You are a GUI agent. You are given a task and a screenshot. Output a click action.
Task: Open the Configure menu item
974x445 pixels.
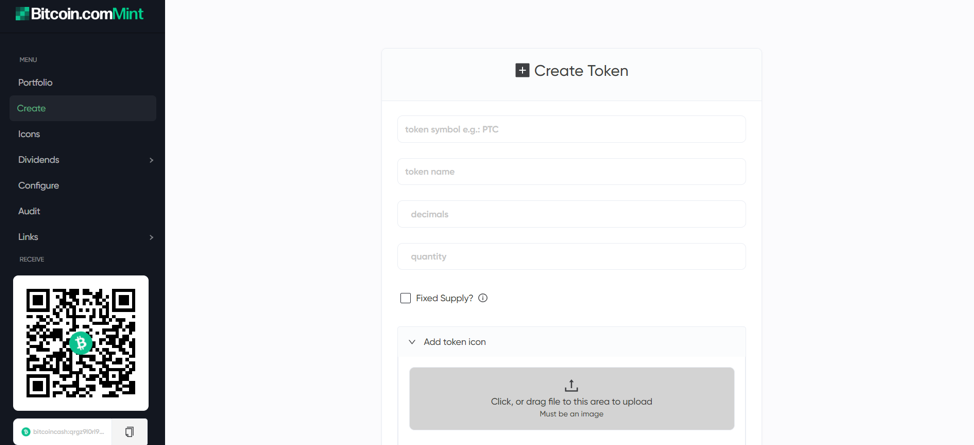[38, 186]
